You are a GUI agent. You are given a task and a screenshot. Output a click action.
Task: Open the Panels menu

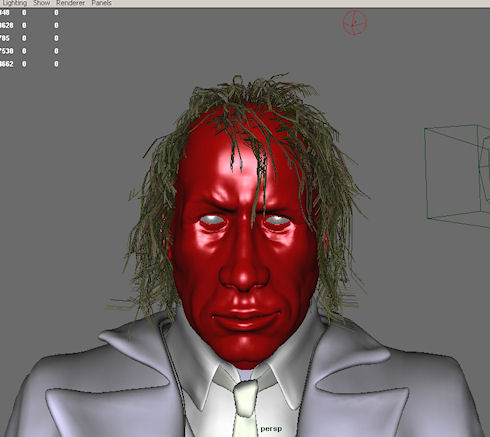(x=101, y=3)
